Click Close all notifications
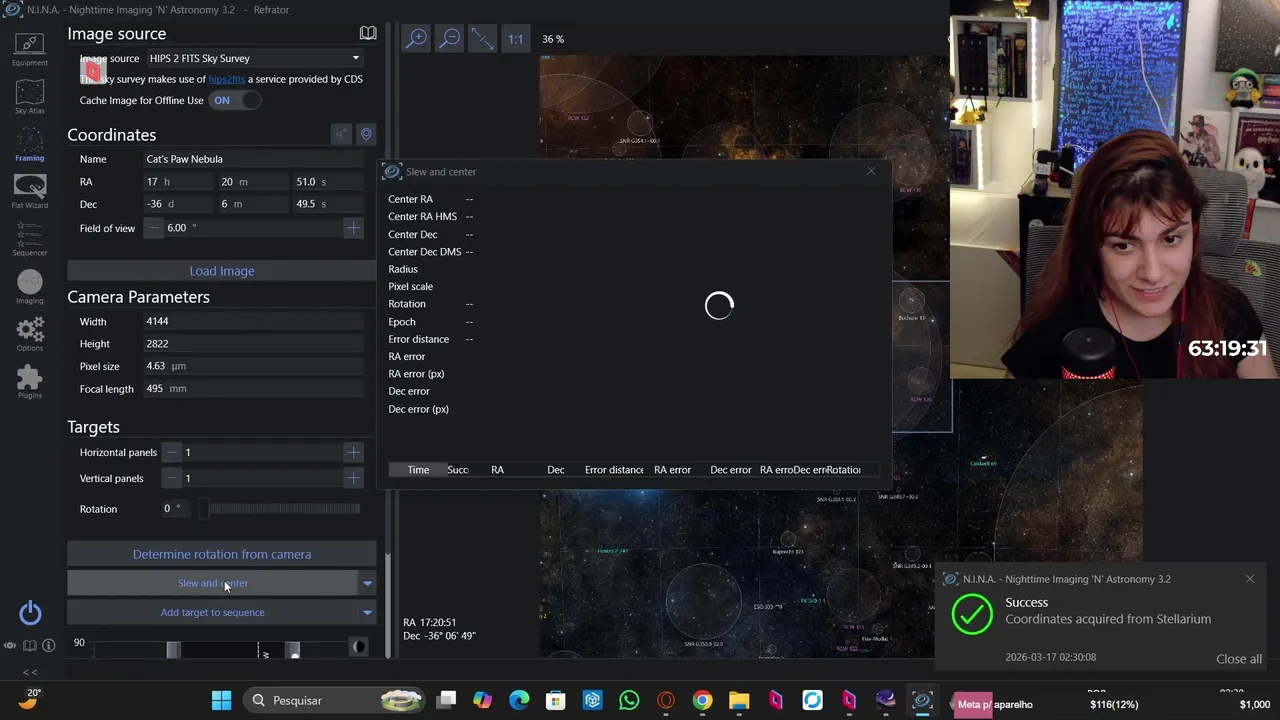The width and height of the screenshot is (1280, 720). (1239, 659)
